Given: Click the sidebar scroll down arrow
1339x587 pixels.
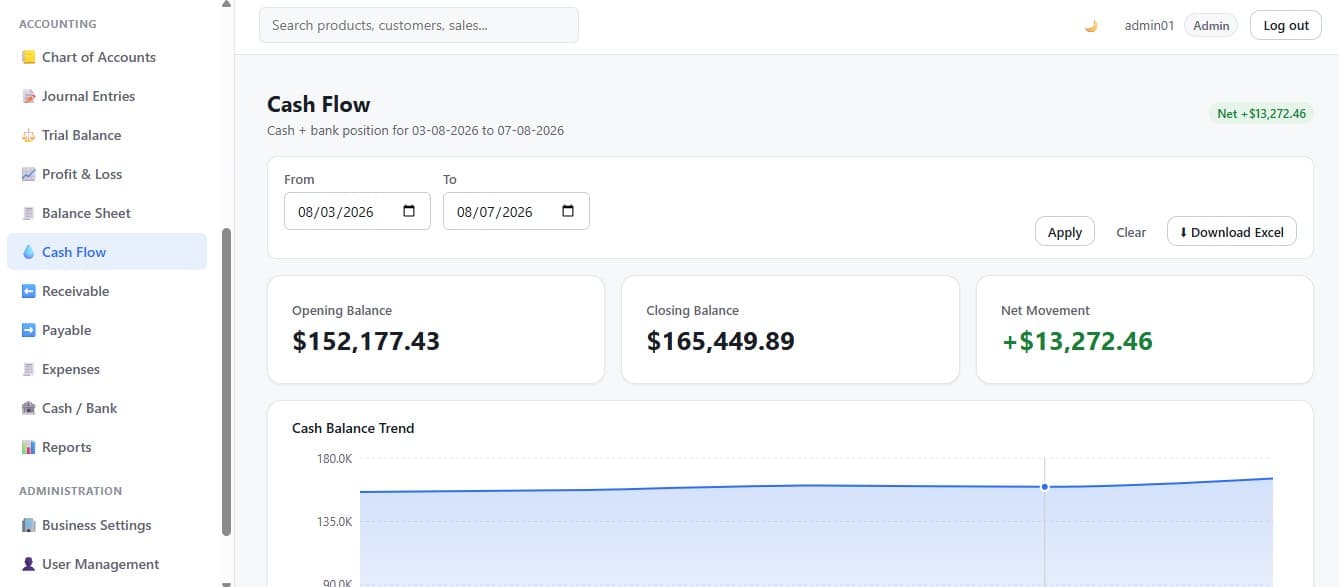Looking at the screenshot, I should [226, 583].
